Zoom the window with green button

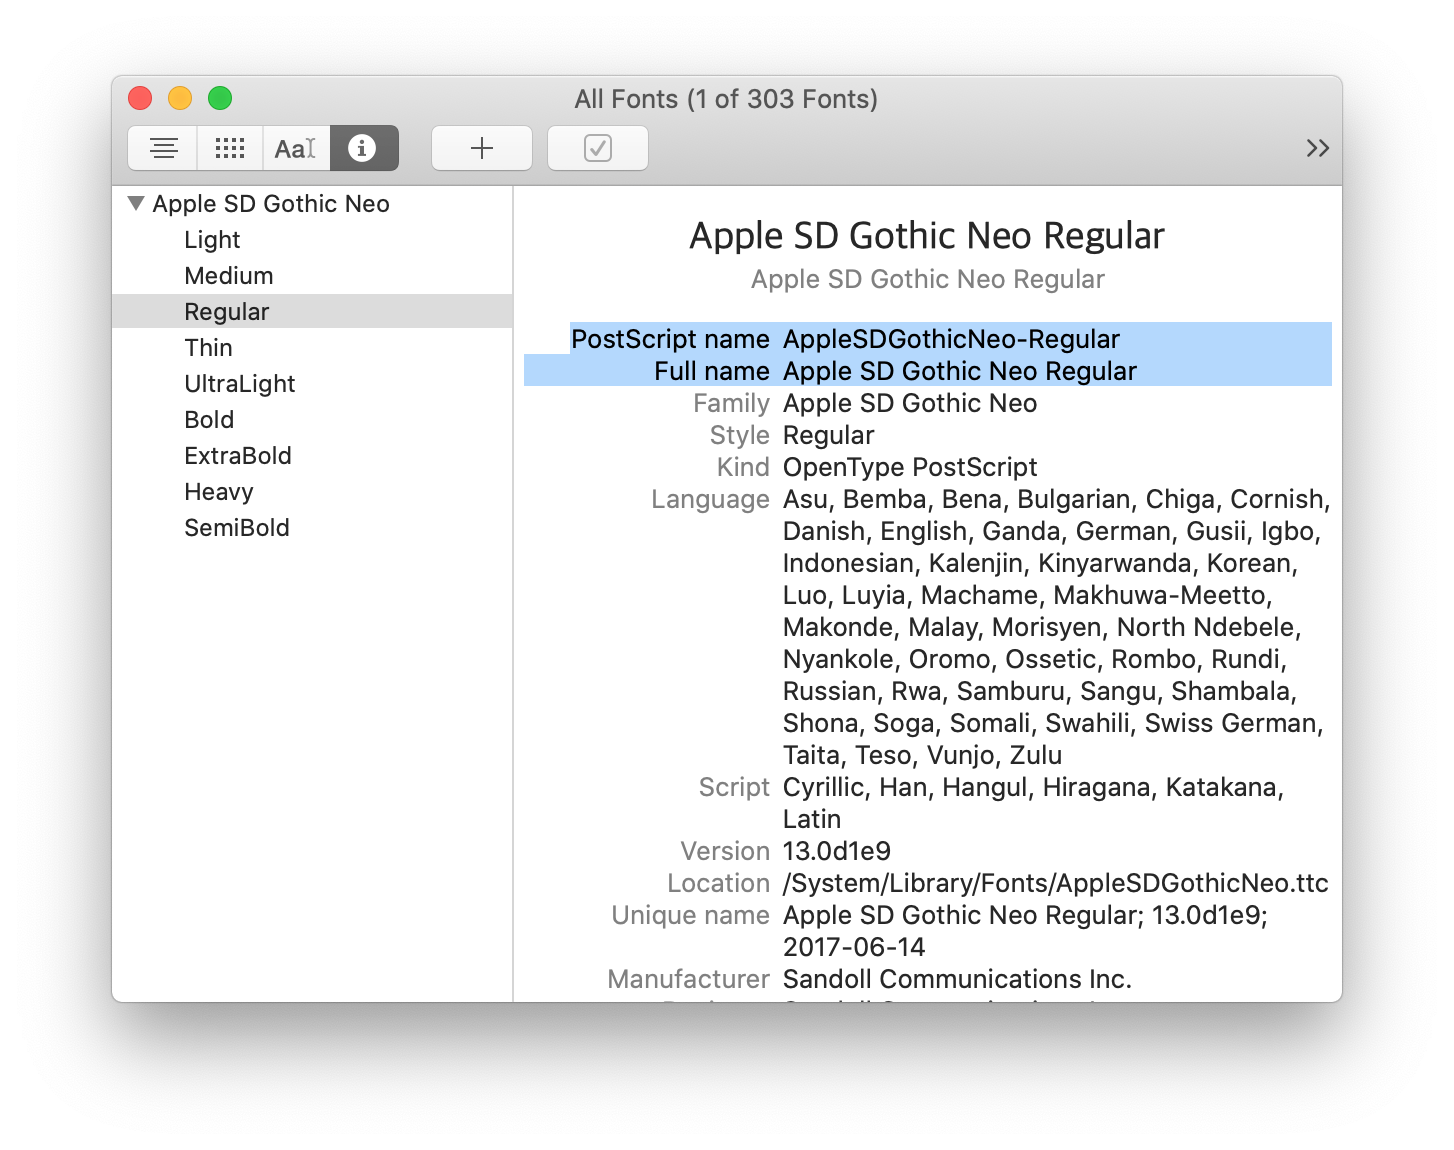point(220,98)
